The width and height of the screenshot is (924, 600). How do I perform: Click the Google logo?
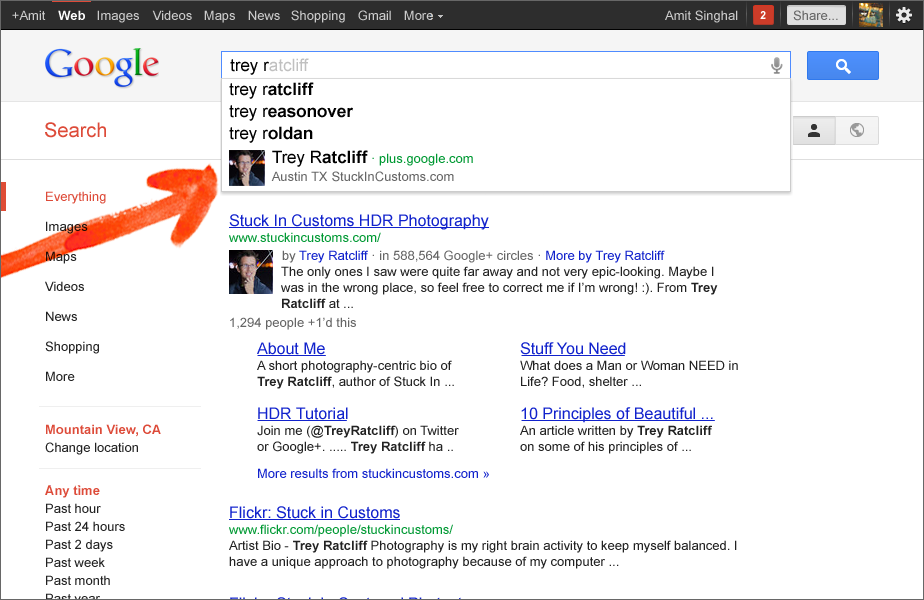coord(102,67)
